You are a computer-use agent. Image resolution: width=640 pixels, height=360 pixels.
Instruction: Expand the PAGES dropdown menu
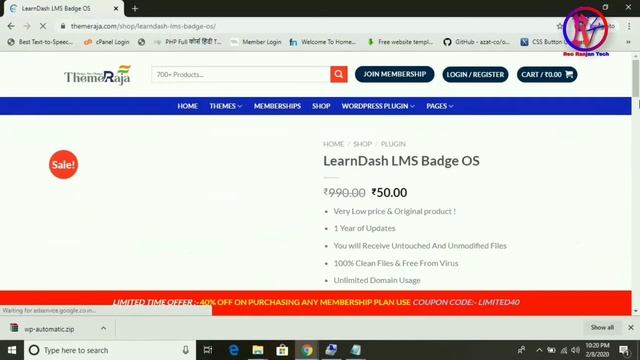[440, 106]
